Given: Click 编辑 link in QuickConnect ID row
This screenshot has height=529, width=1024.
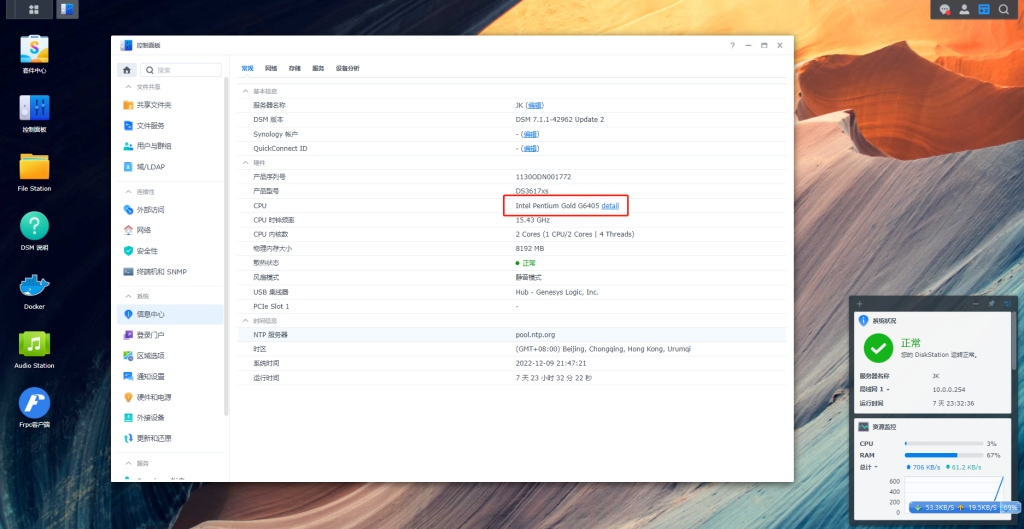Looking at the screenshot, I should pos(530,148).
